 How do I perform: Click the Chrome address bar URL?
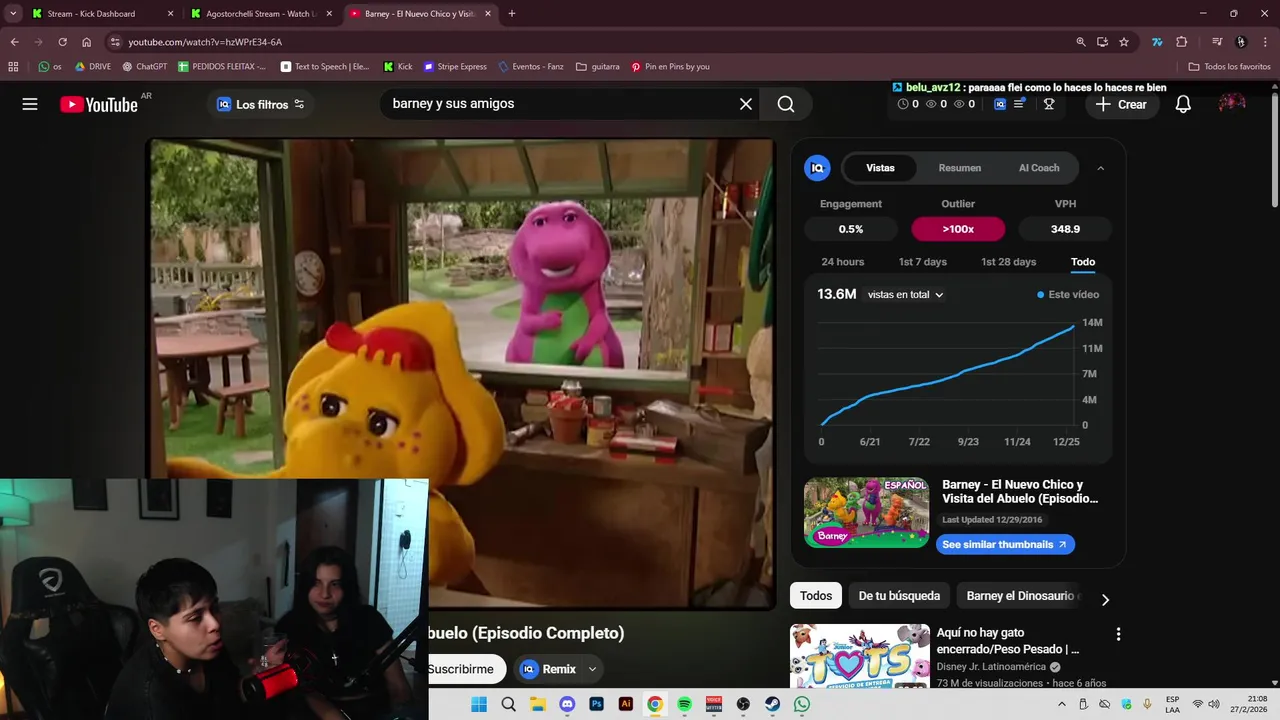pyautogui.click(x=205, y=42)
